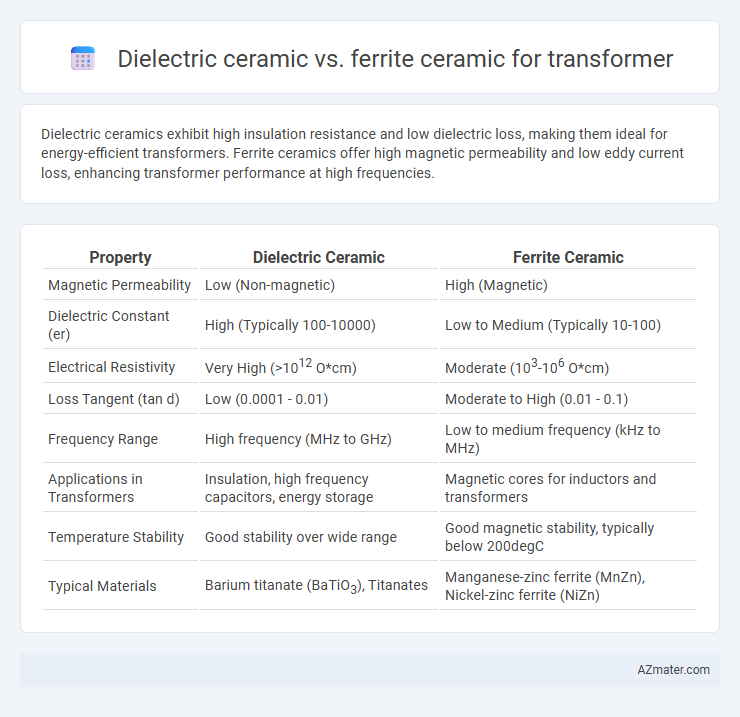The image size is (740, 717).
Task: Click the 'Property' column header
Action: [120, 257]
